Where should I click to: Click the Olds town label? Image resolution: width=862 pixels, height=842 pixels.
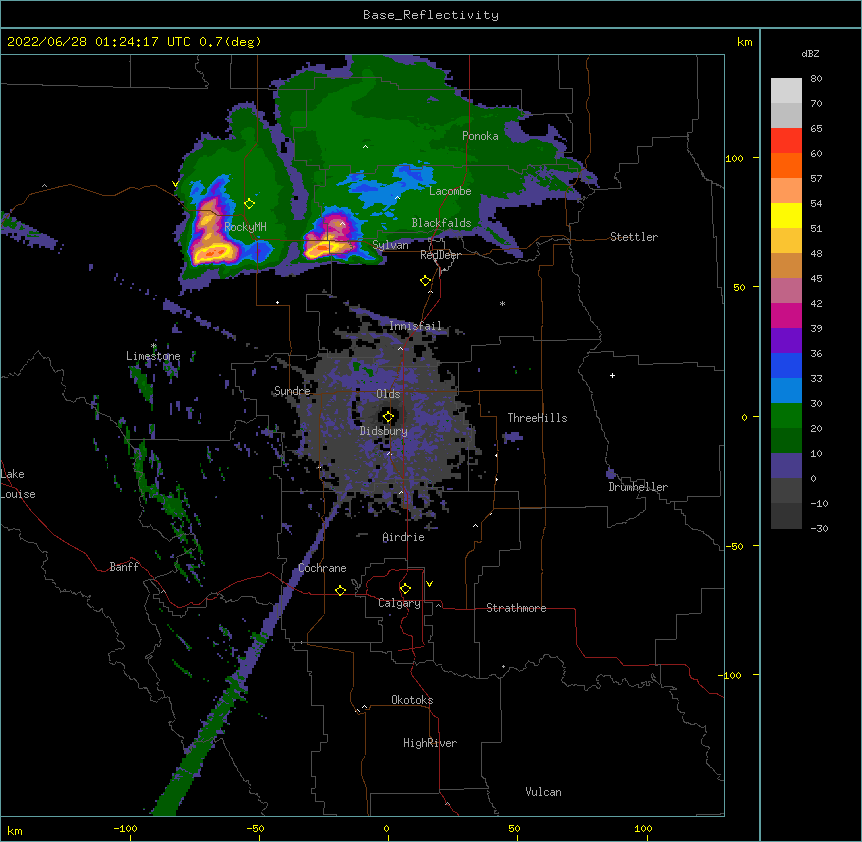[388, 394]
